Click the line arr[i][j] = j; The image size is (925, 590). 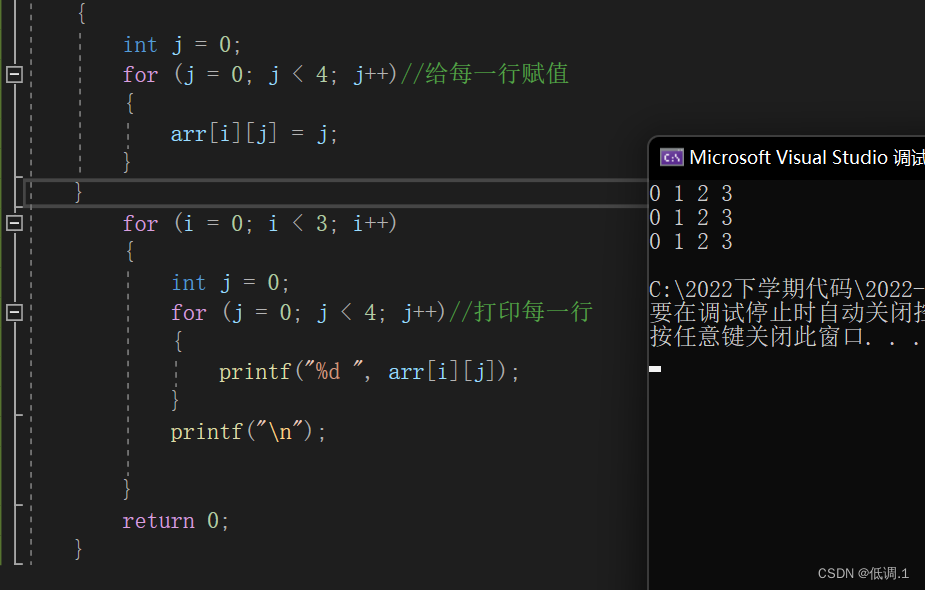(x=254, y=134)
